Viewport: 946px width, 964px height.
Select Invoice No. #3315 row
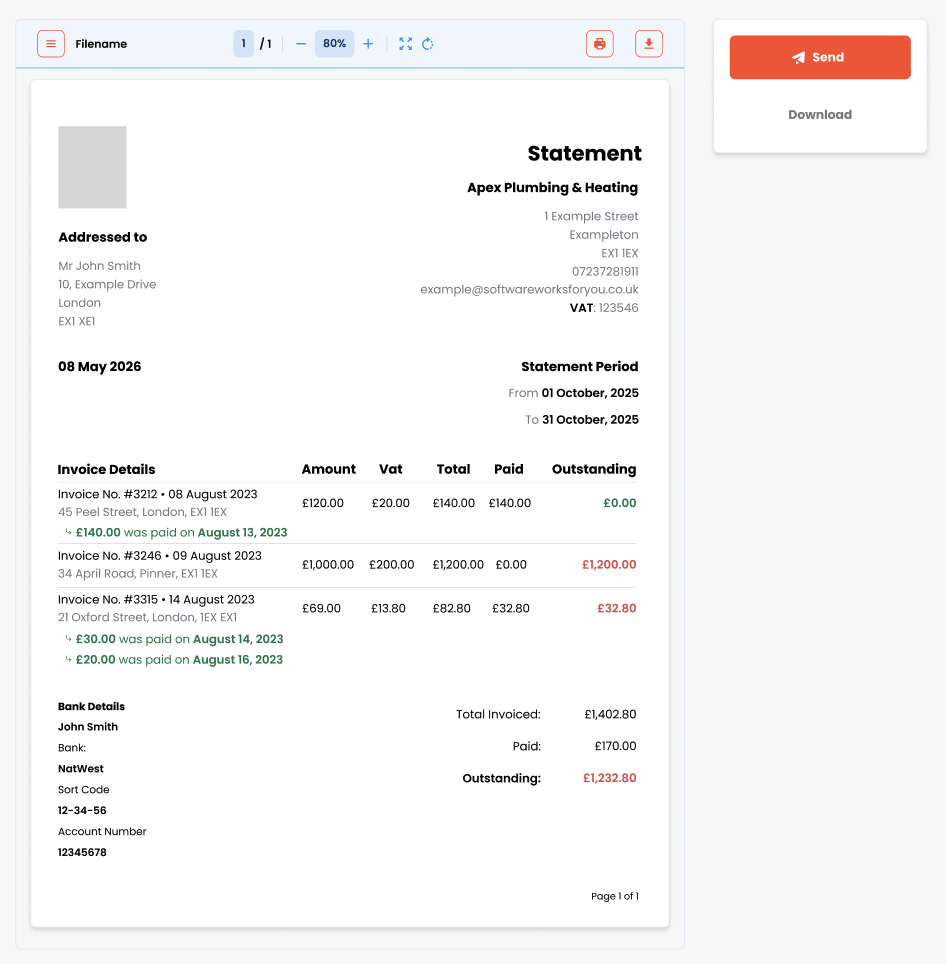point(347,630)
